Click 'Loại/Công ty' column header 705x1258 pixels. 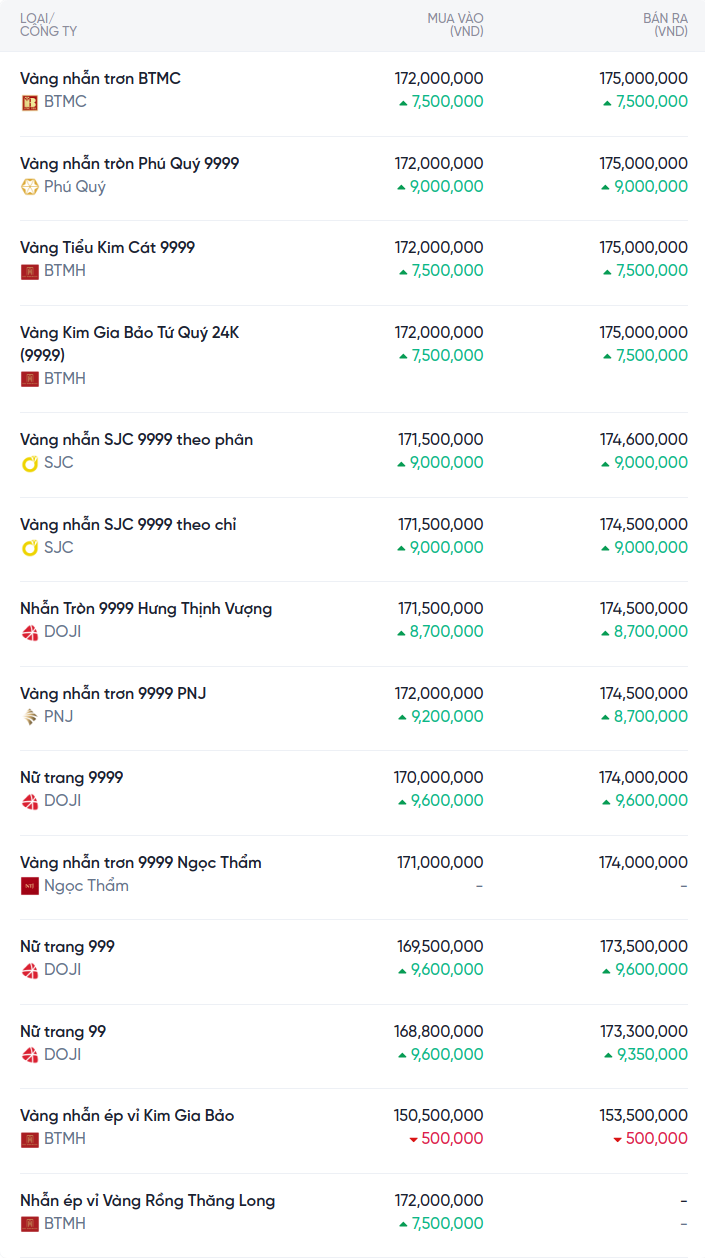tap(48, 25)
